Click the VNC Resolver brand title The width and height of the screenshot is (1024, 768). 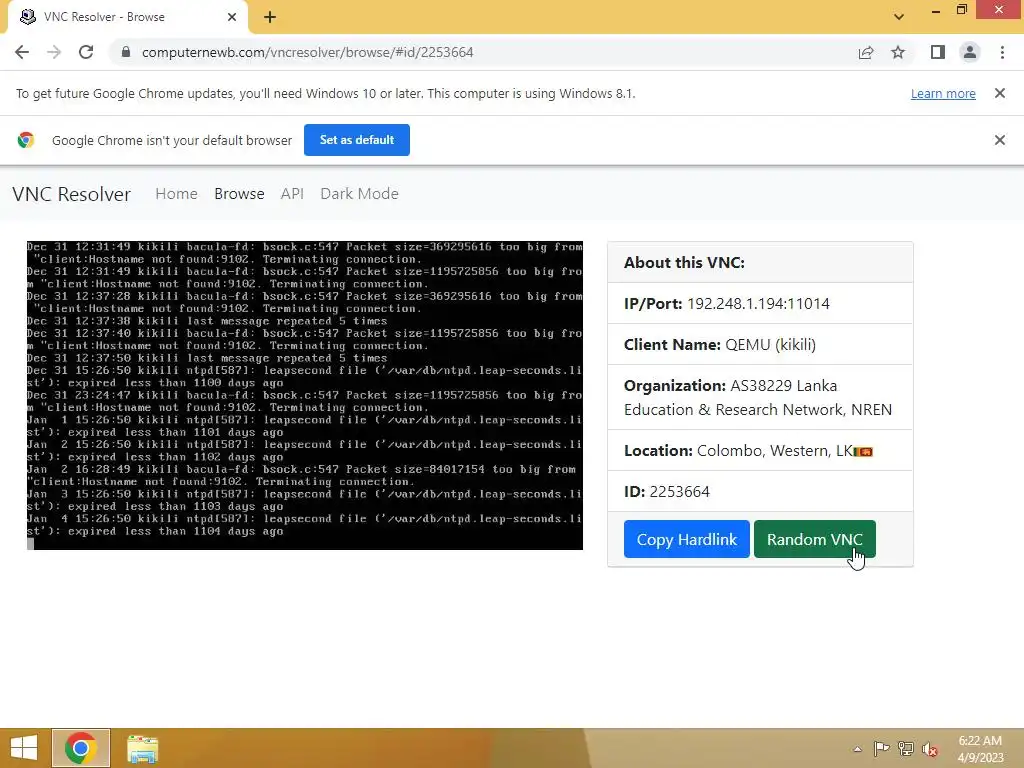coord(72,194)
